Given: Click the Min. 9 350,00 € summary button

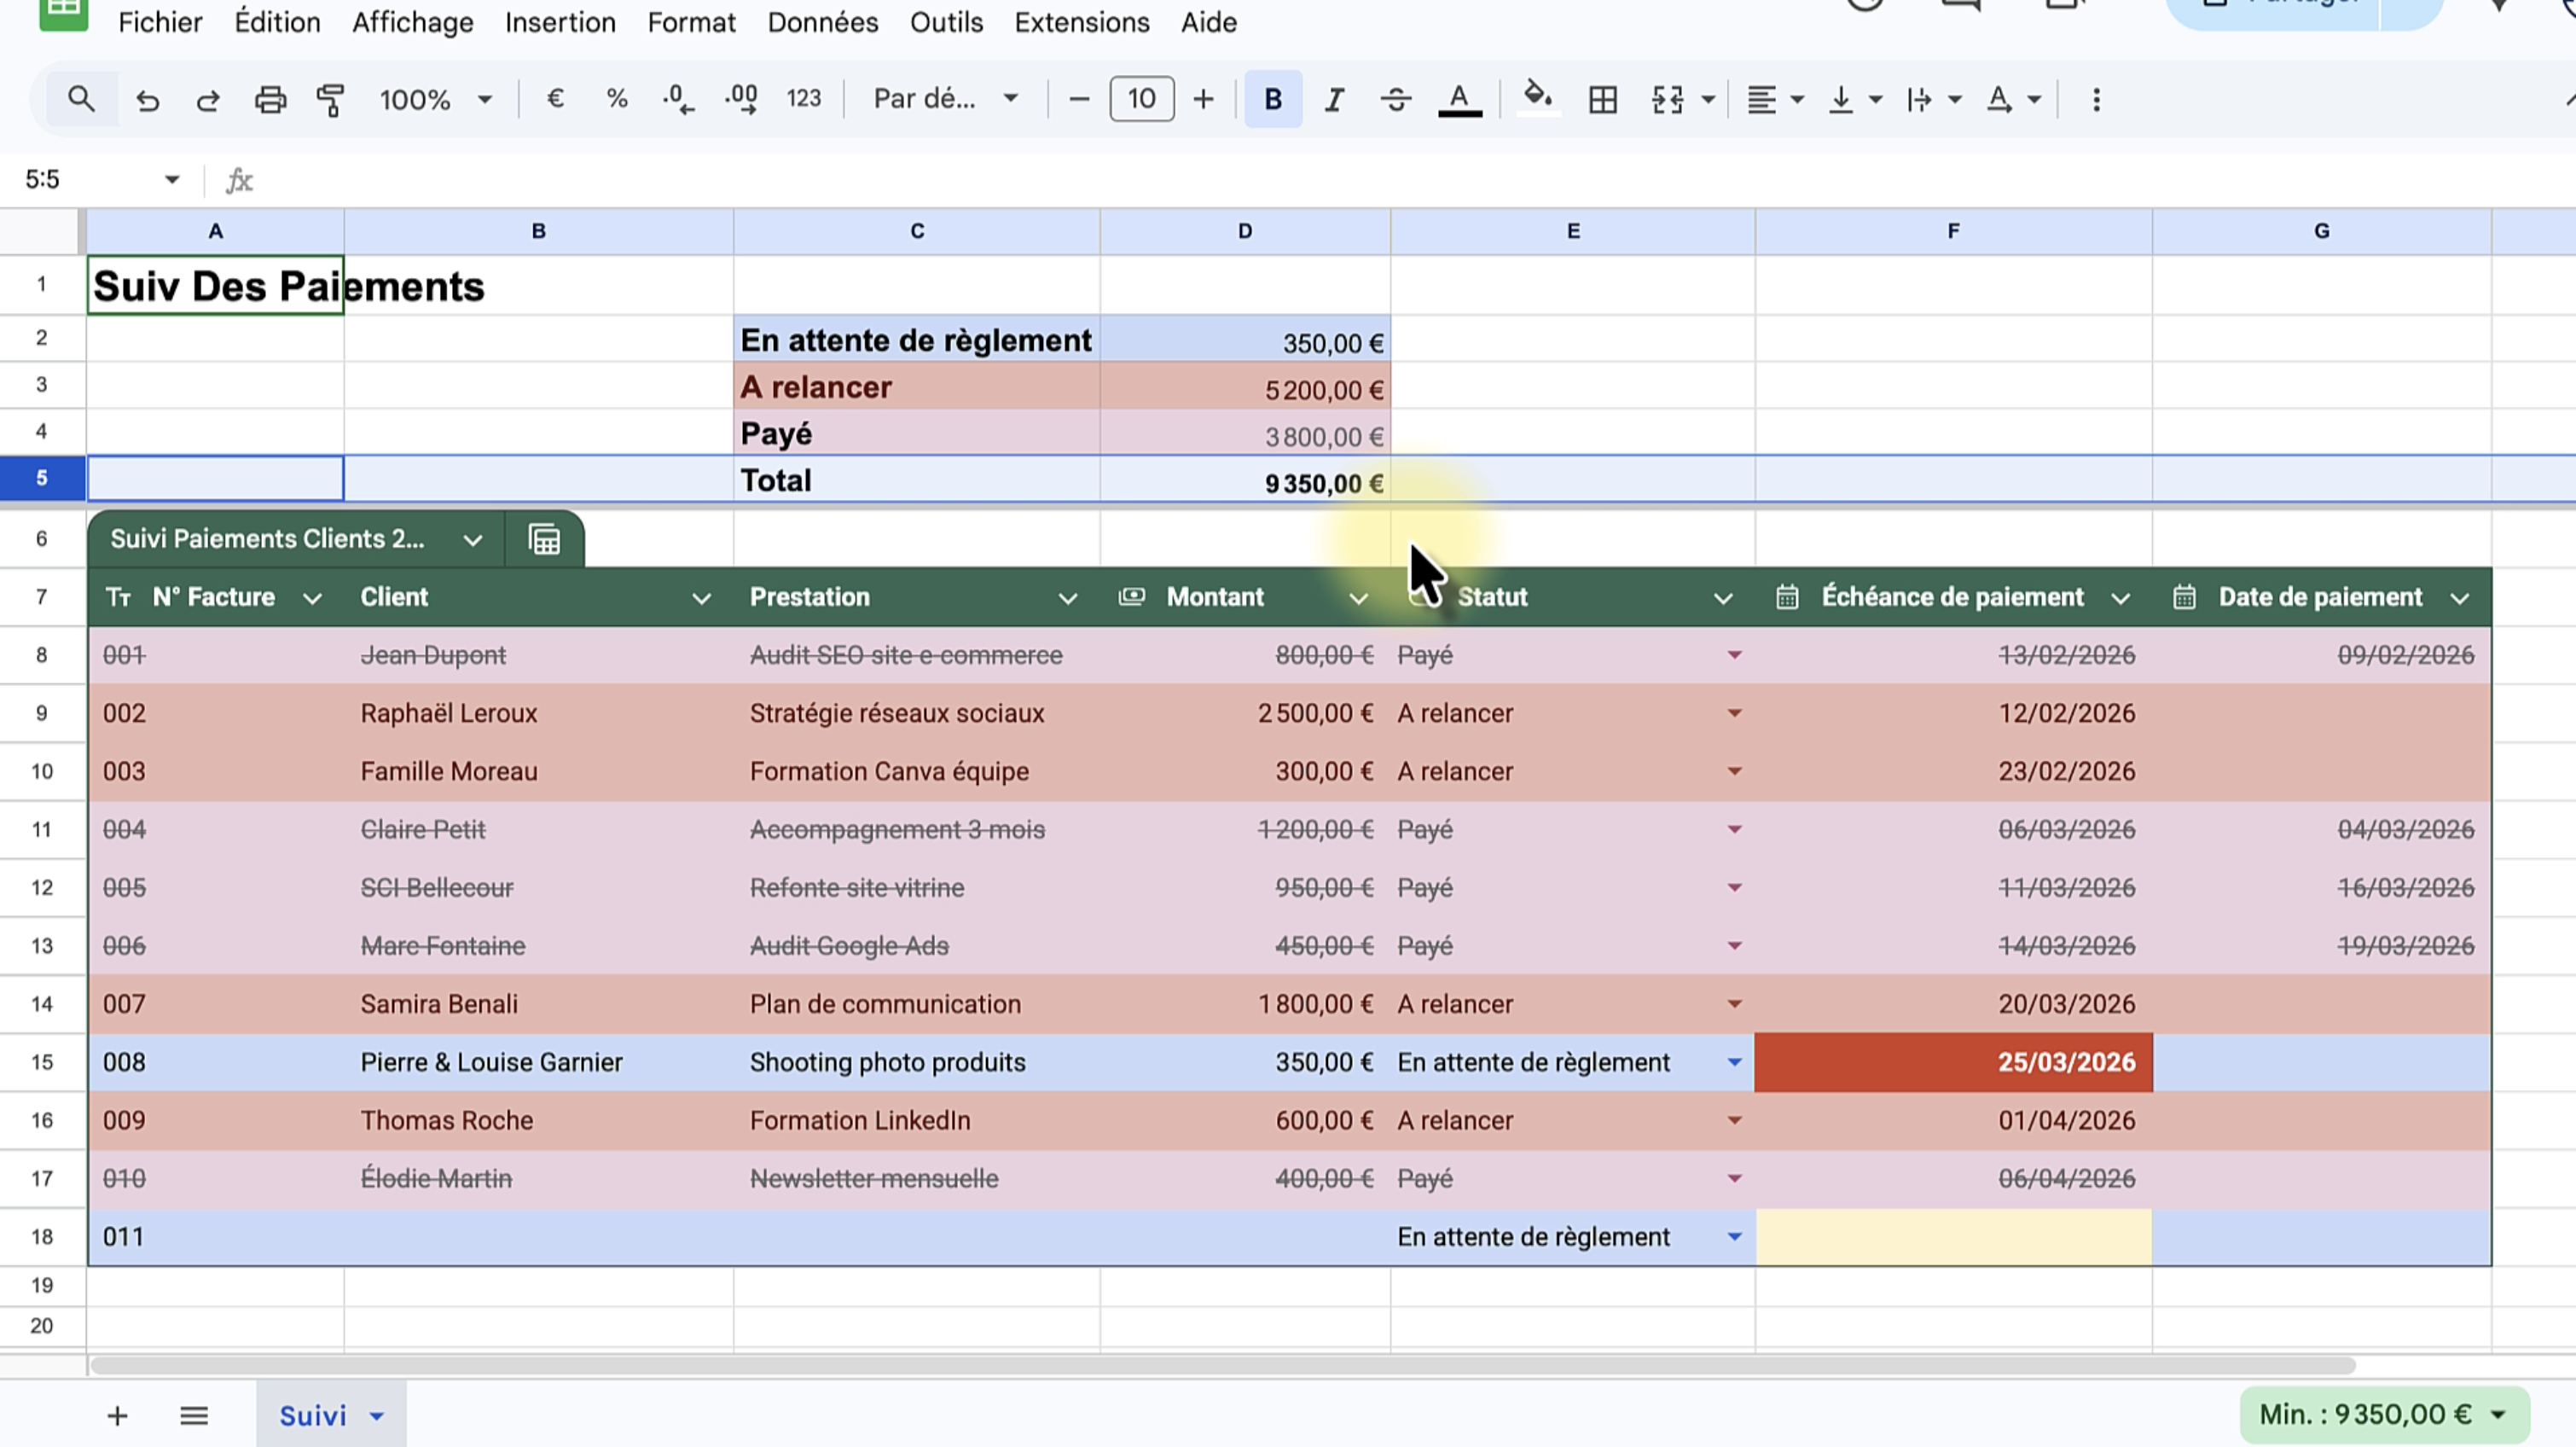Looking at the screenshot, I should coord(2384,1414).
